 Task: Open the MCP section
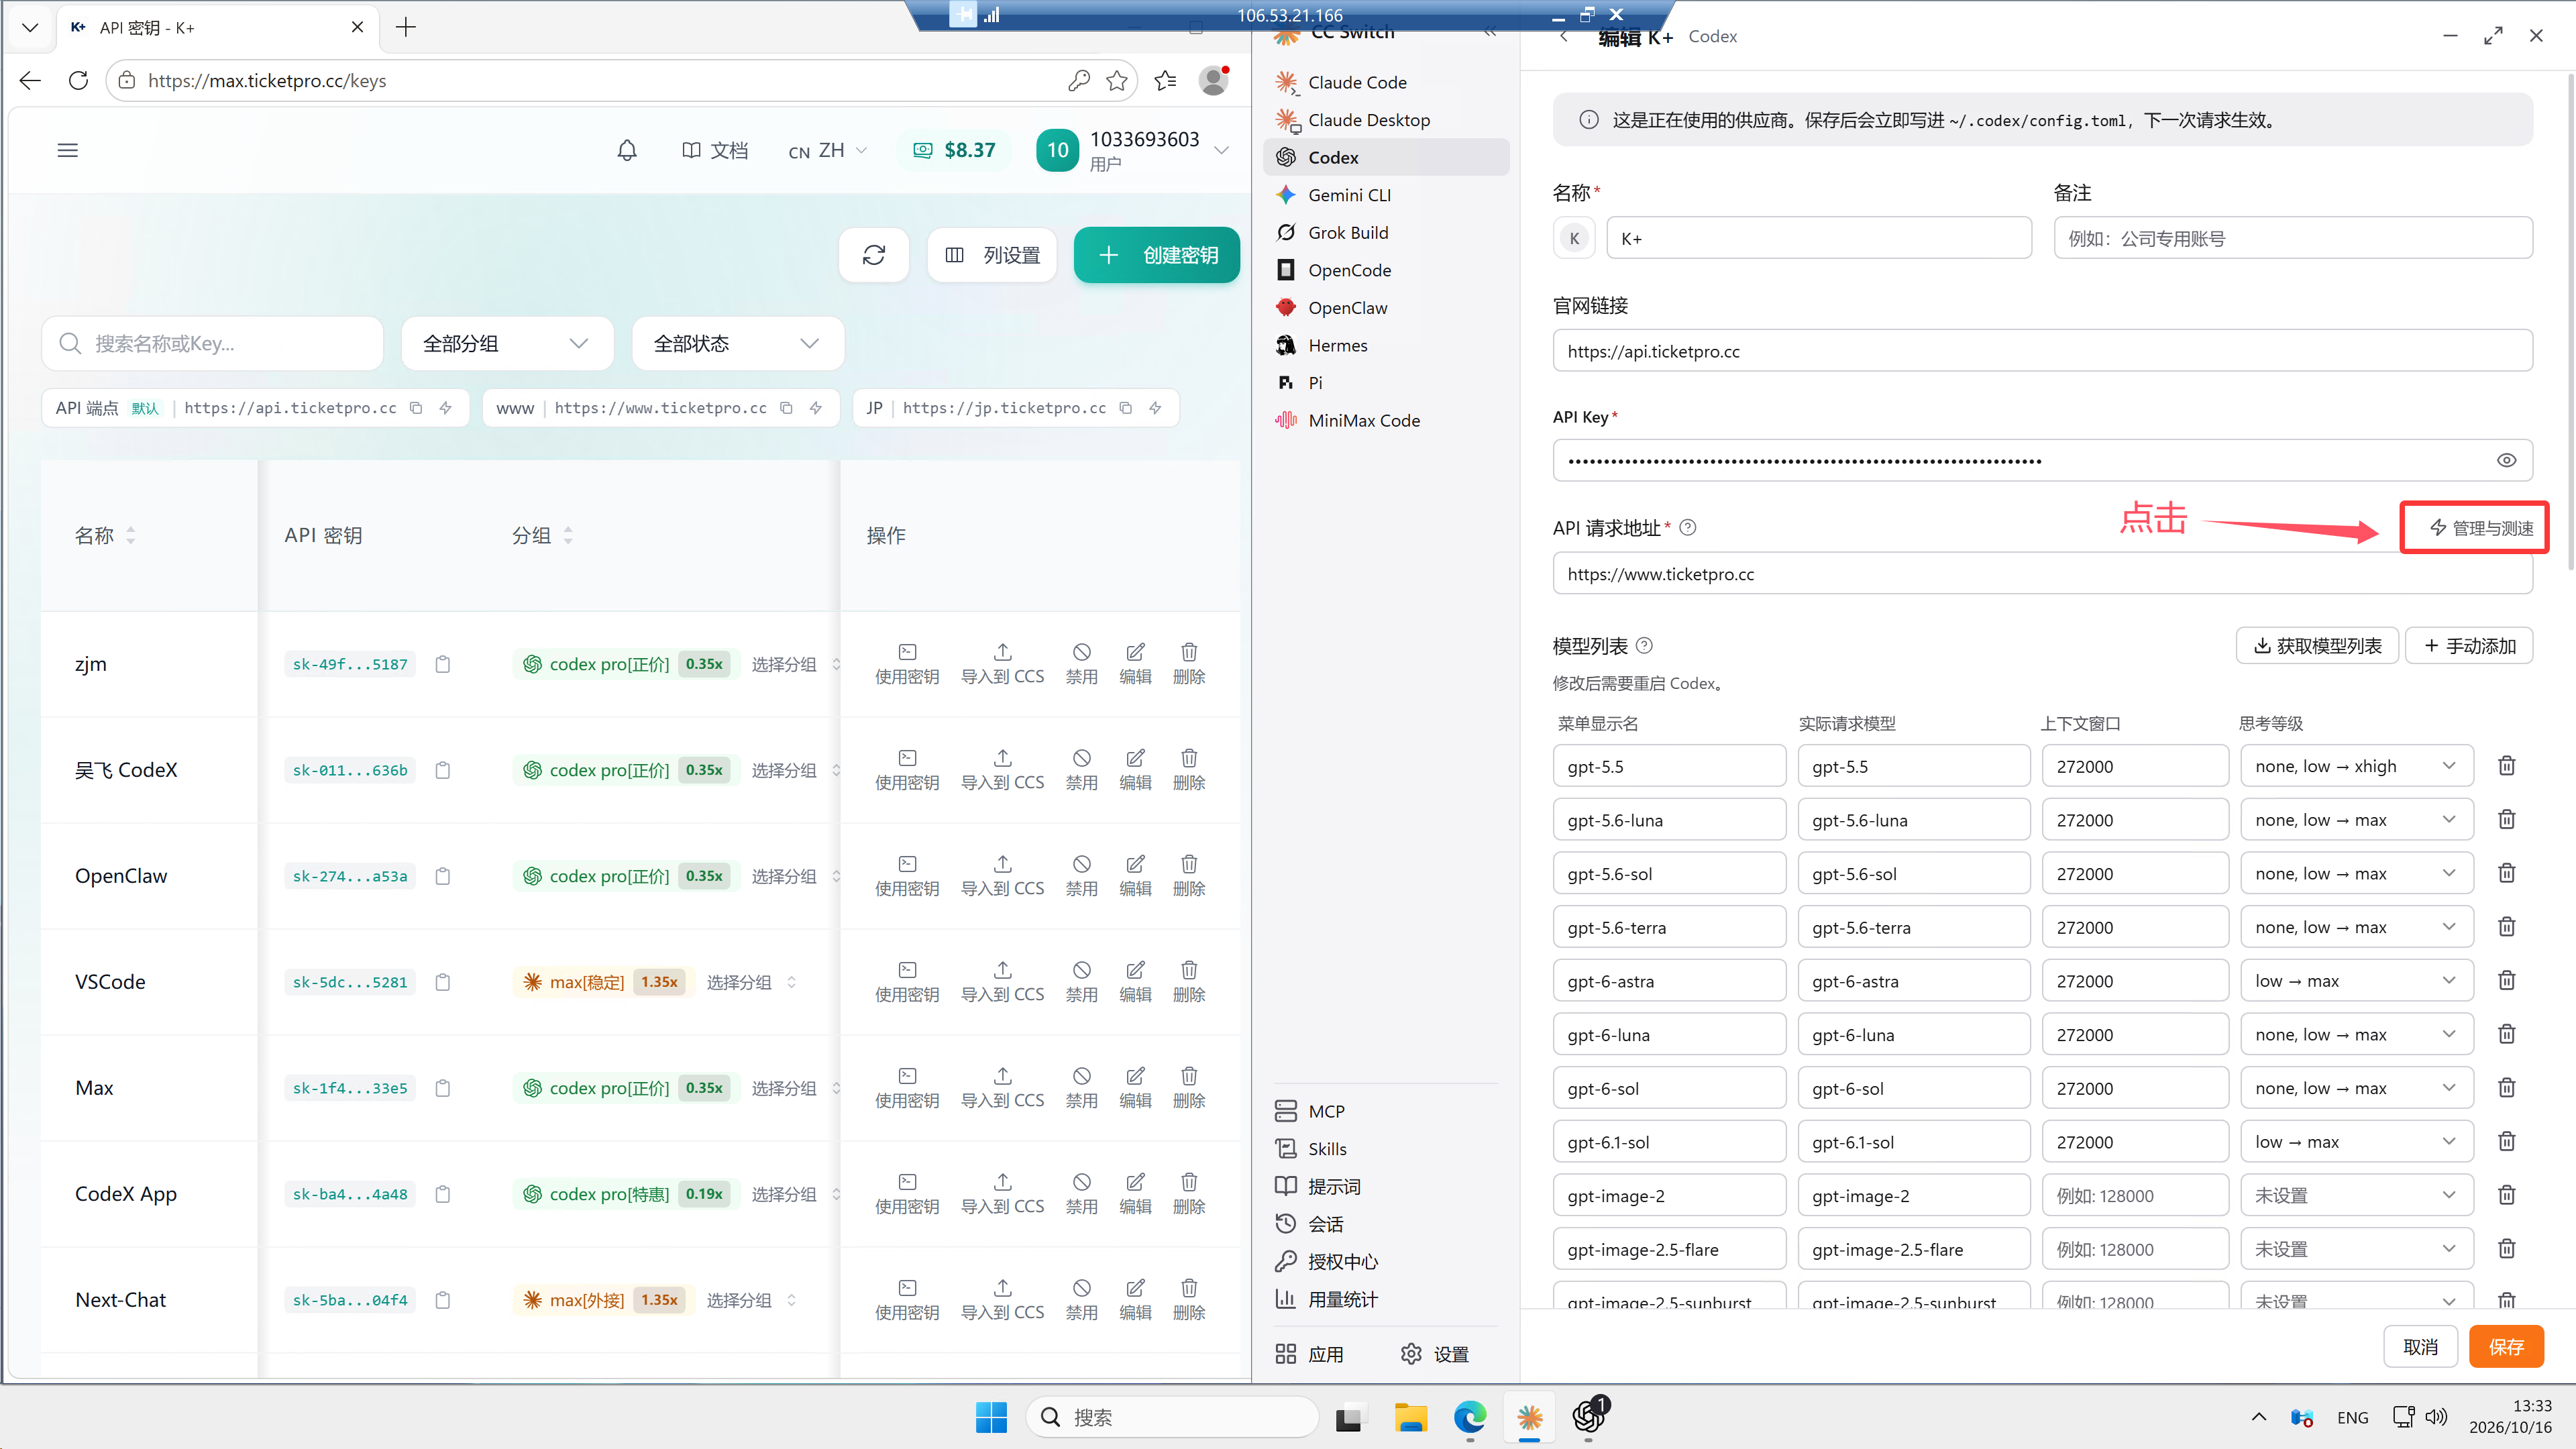coord(1386,1111)
